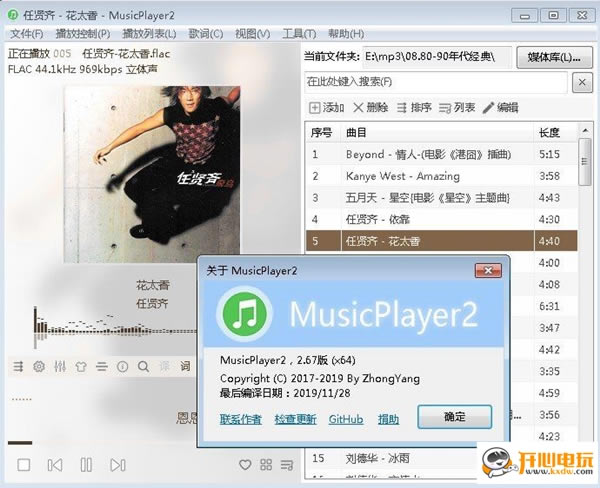Open the 排序 sort options

click(x=414, y=108)
